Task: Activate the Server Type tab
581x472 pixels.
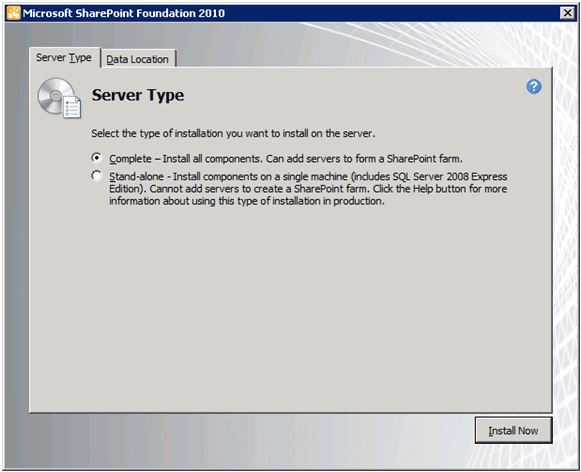Action: pyautogui.click(x=64, y=58)
